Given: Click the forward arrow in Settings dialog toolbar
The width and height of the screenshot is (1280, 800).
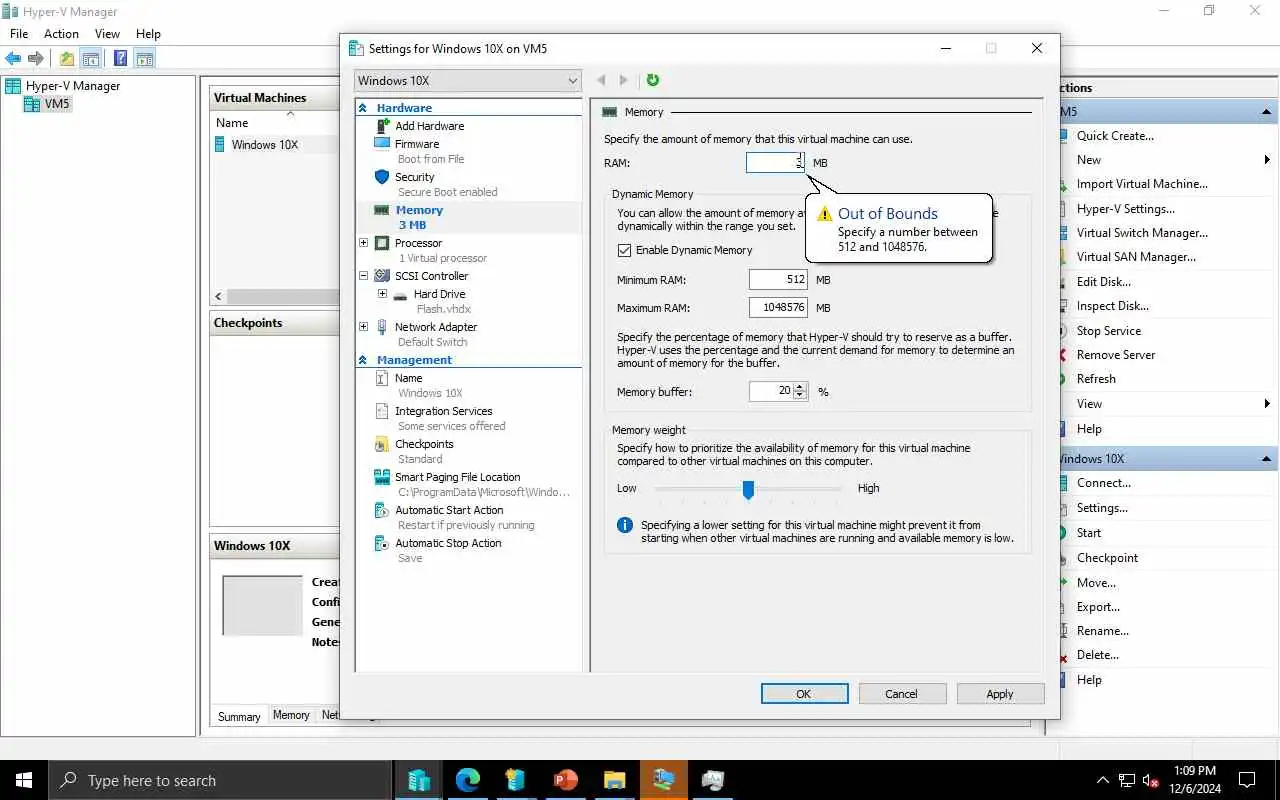Looking at the screenshot, I should point(624,80).
